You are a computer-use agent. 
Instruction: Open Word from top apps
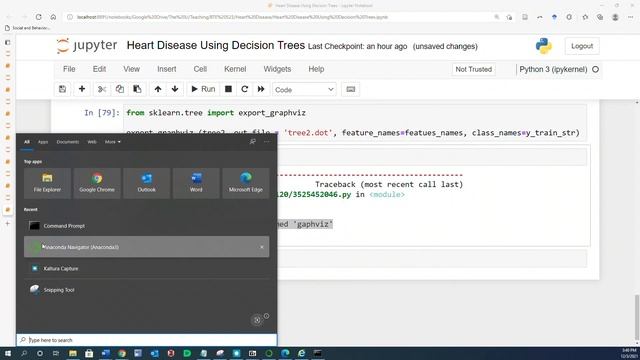point(196,183)
